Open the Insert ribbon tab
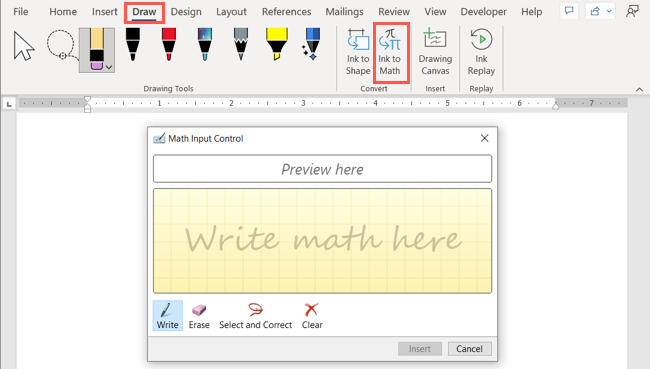Screen dimensions: 650x369 [104, 12]
